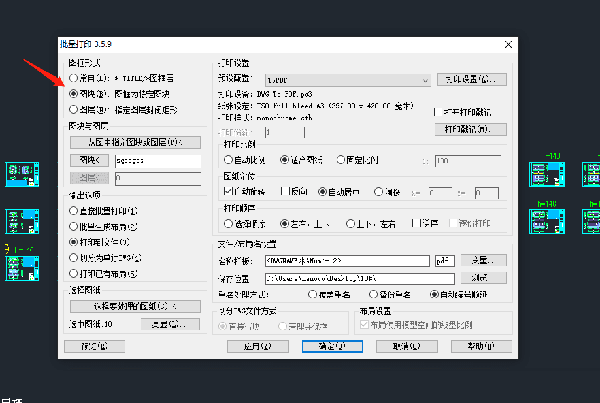Choose print to file option (3)
The height and width of the screenshot is (403, 600).
[73, 242]
